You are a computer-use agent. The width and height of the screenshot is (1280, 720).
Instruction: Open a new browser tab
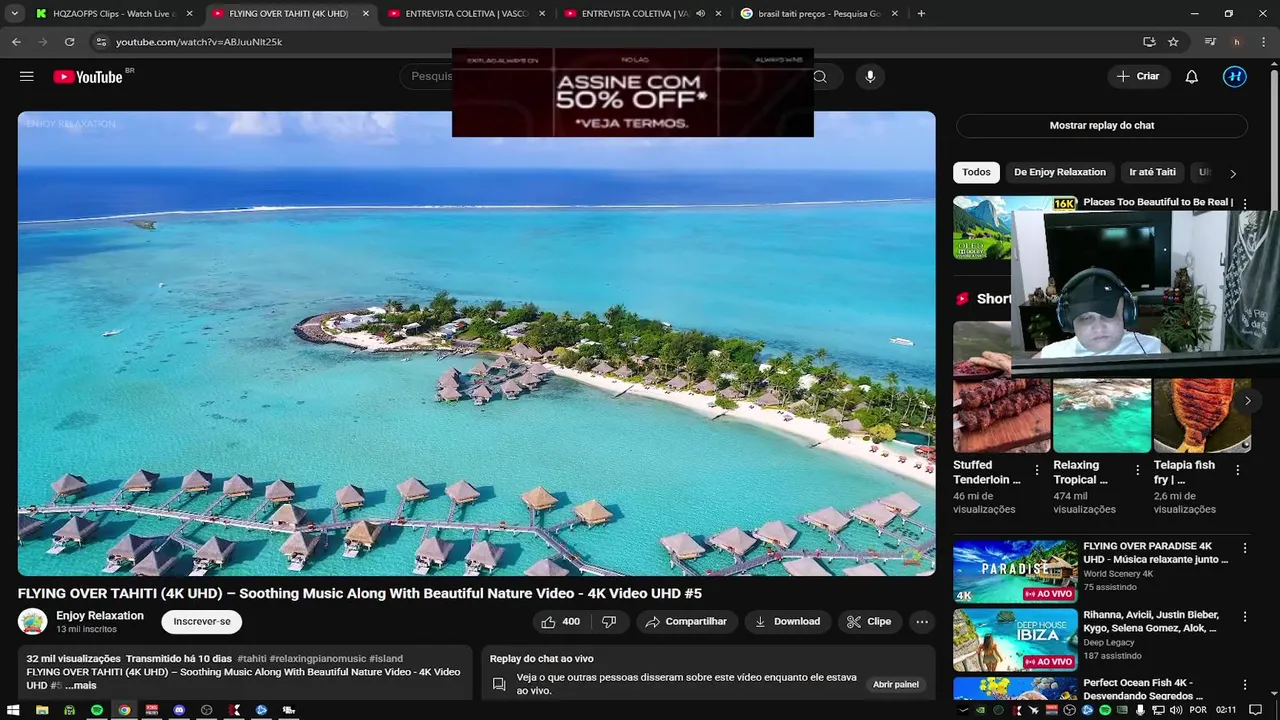921,14
